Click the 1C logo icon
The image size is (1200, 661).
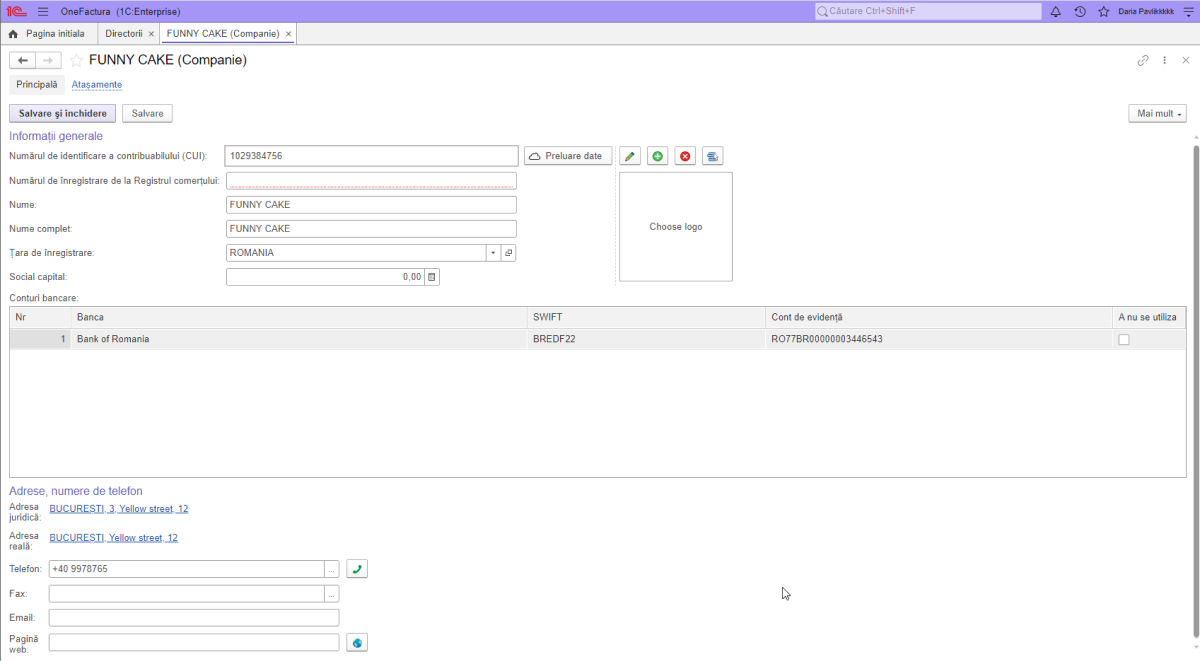coord(16,11)
